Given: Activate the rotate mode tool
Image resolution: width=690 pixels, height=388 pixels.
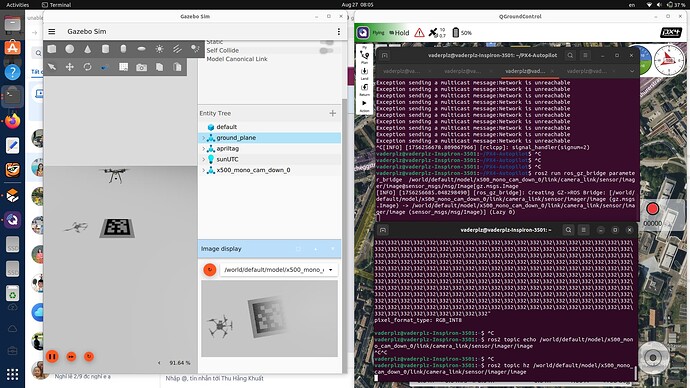Looking at the screenshot, I should 88,67.
